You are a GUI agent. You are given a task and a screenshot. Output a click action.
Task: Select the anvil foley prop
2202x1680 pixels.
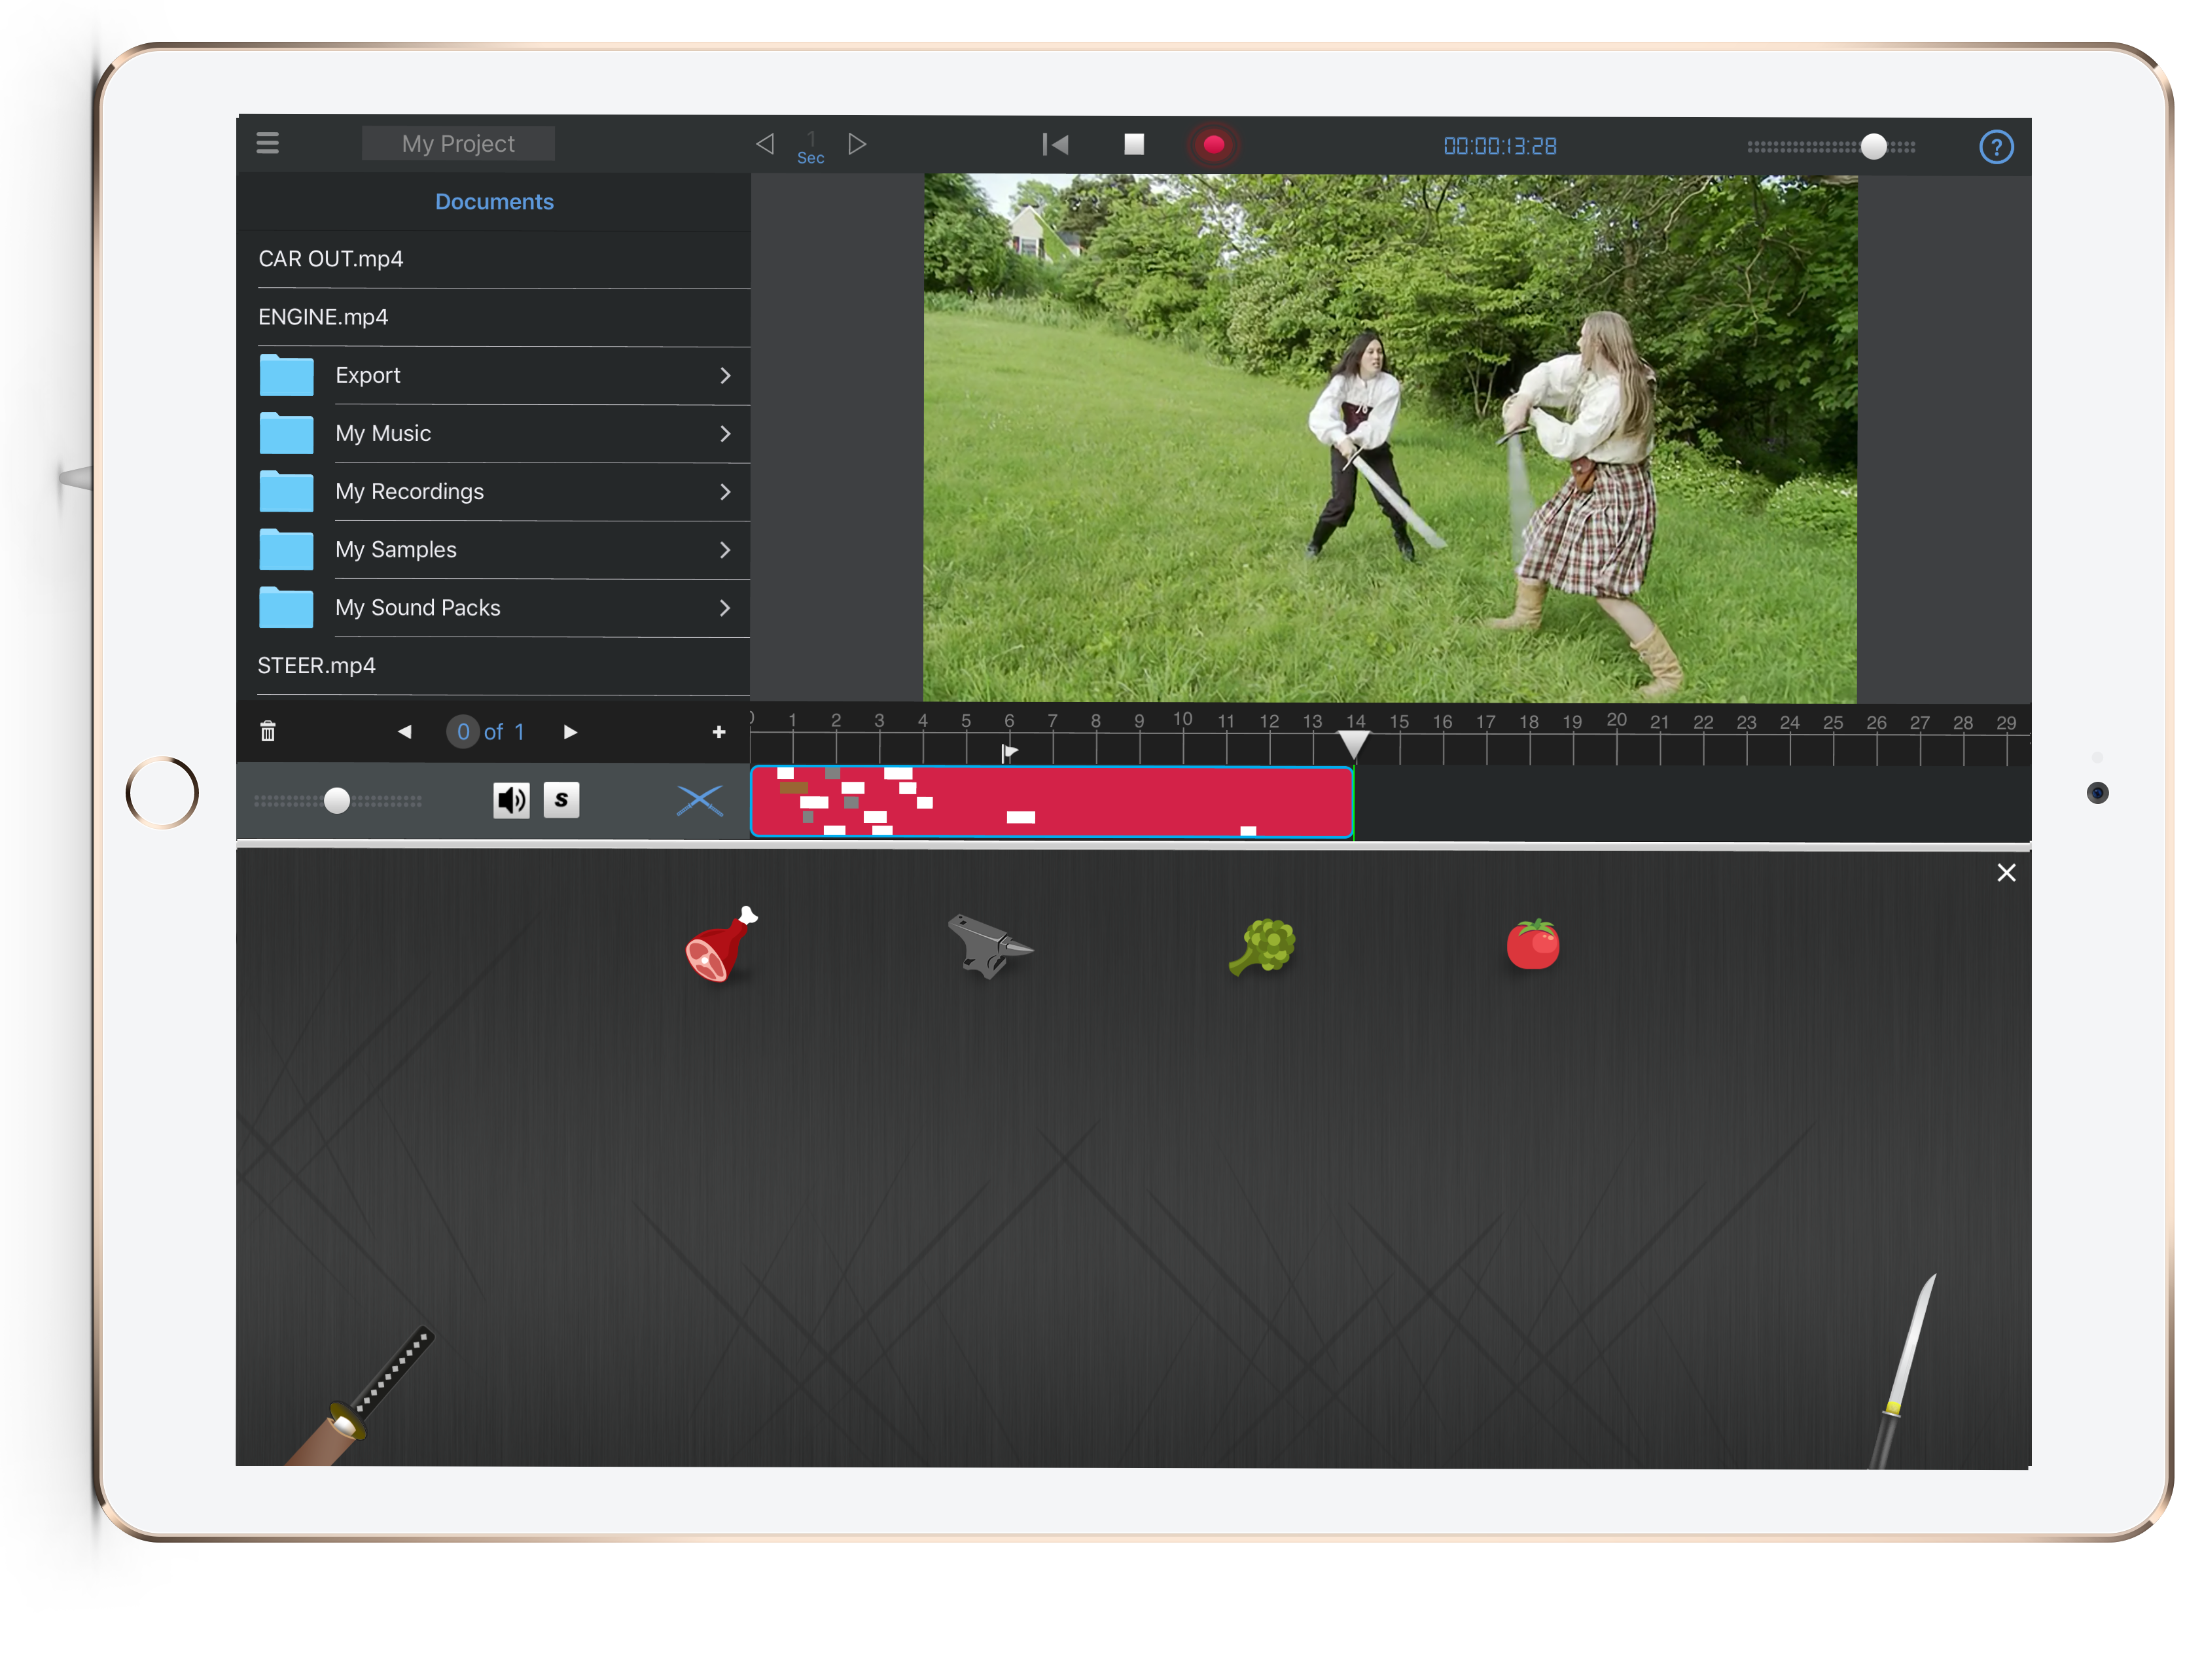click(x=990, y=945)
